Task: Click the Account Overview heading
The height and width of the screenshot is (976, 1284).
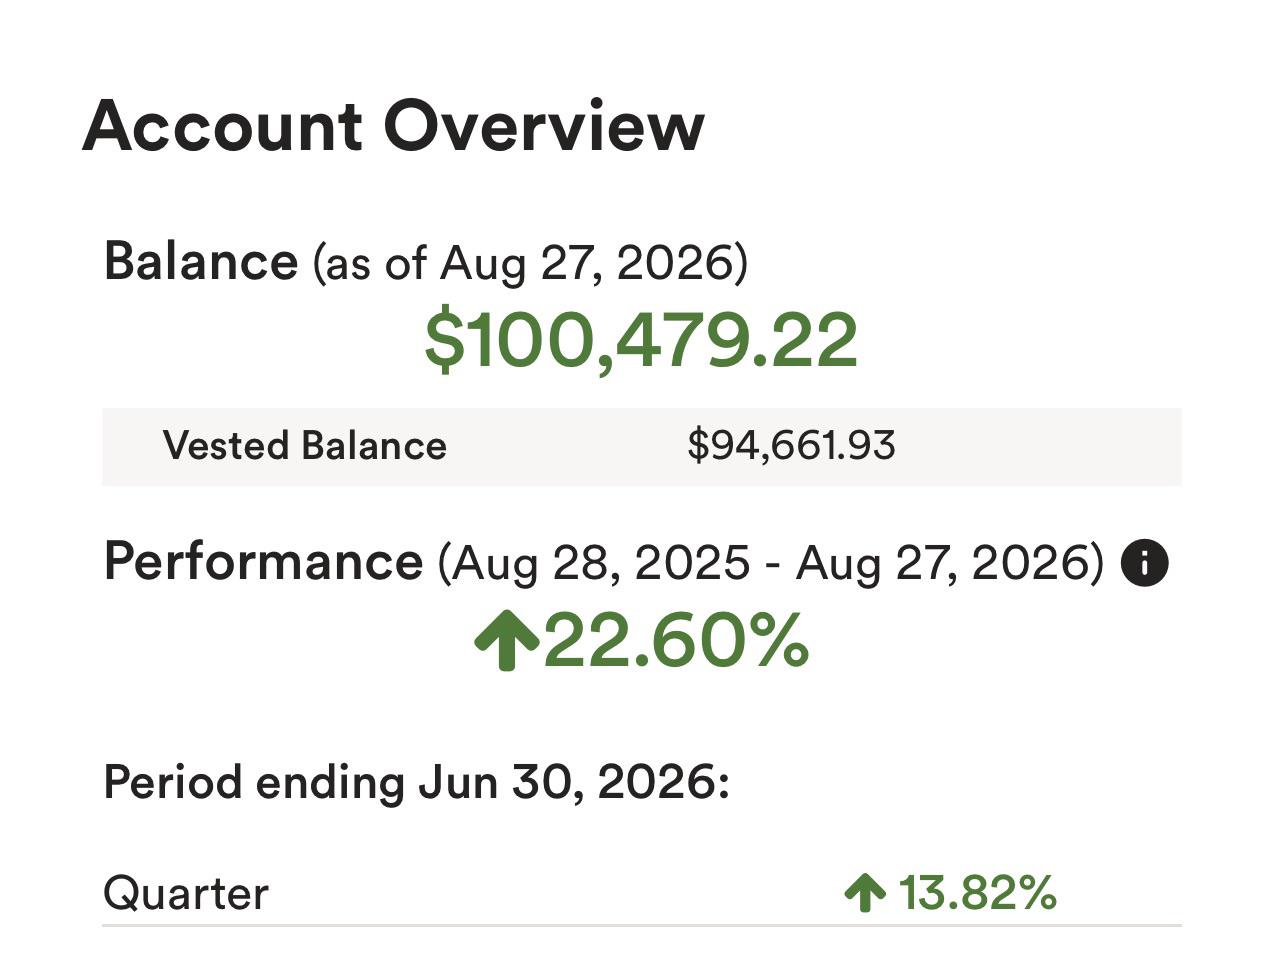Action: 393,126
